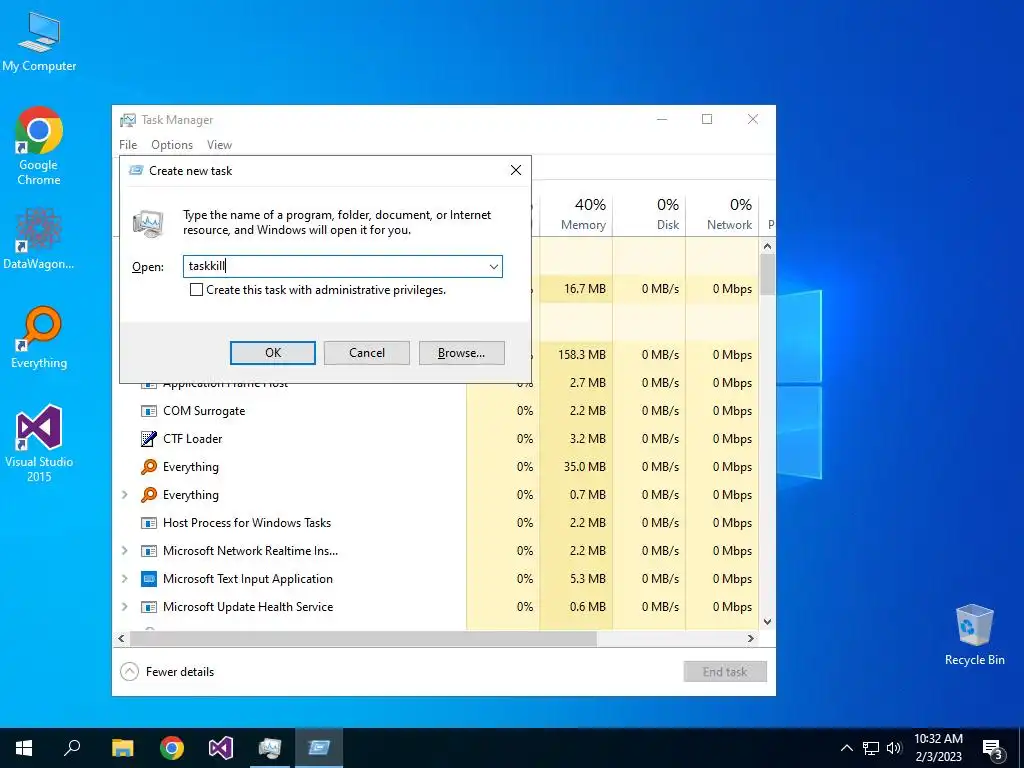
Task: Open the notification center icon
Action: point(993,748)
